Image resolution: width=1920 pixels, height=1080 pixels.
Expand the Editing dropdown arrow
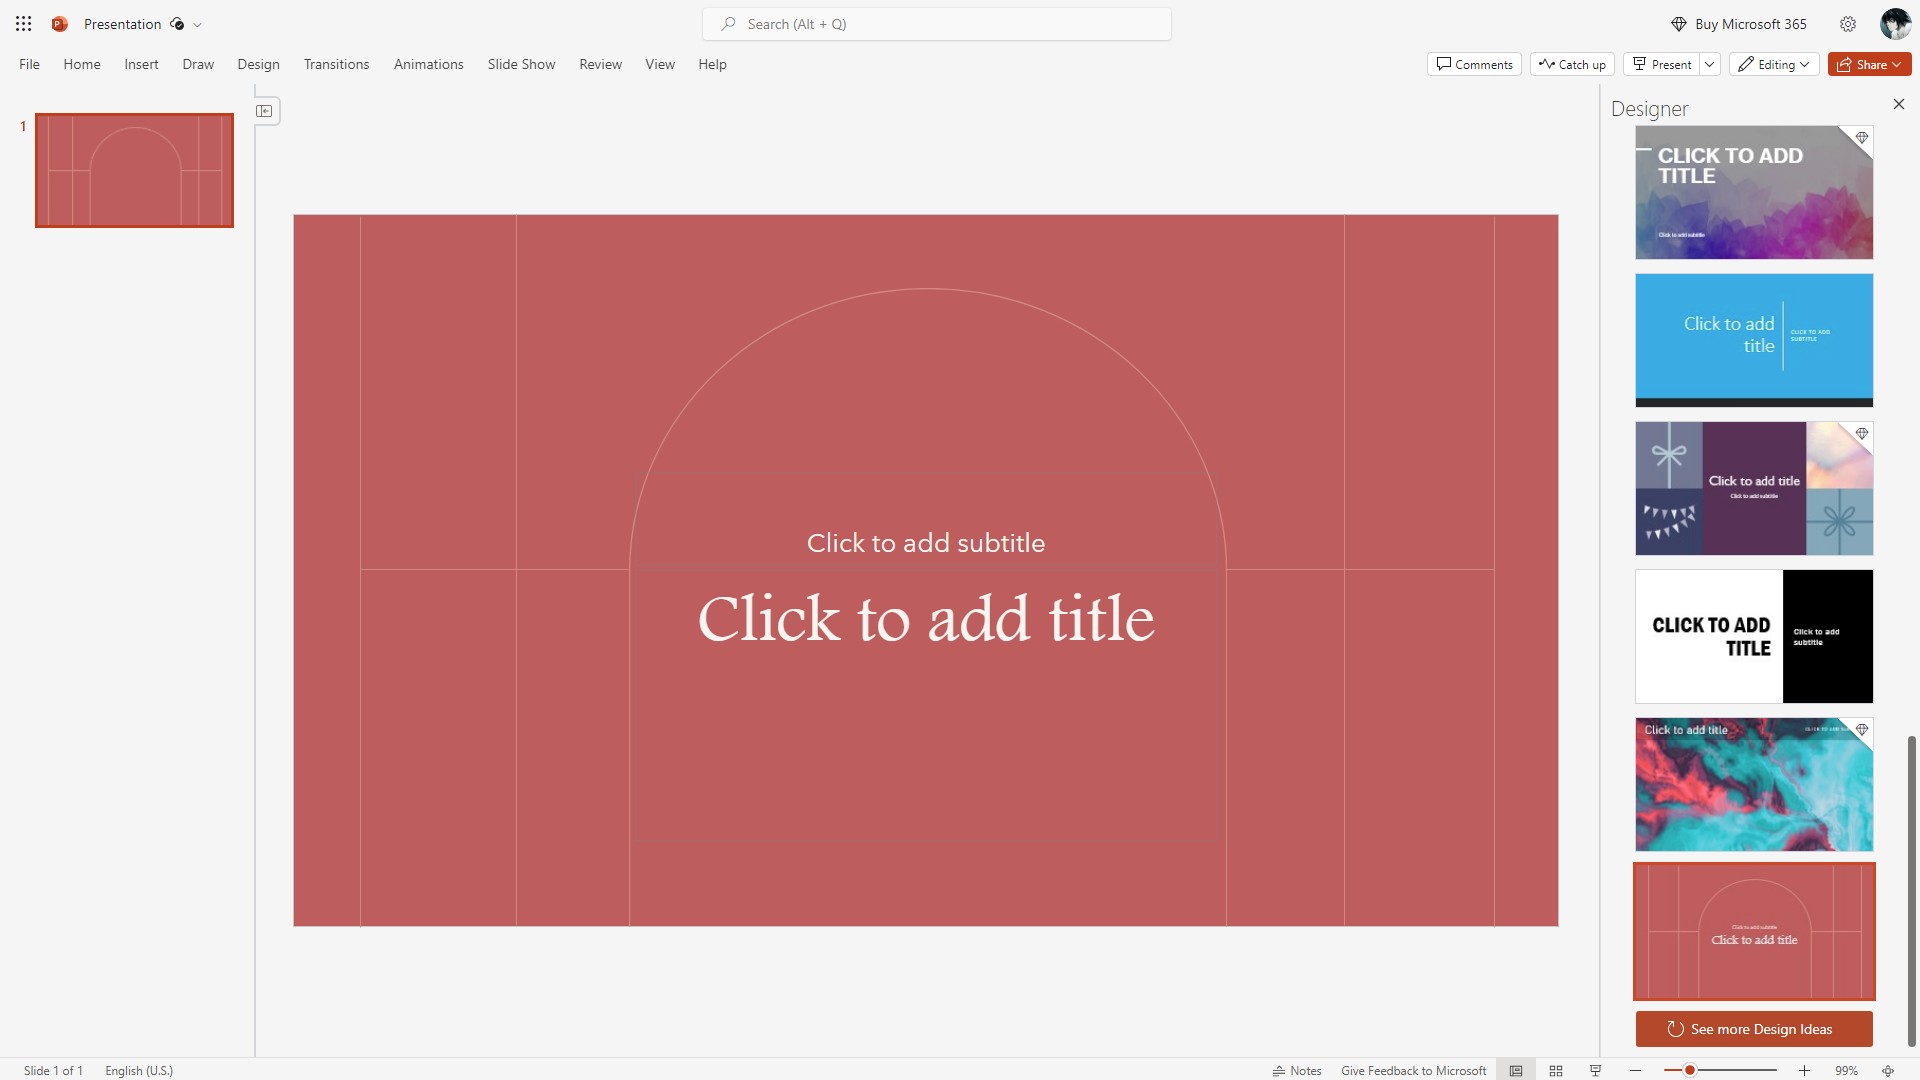pos(1805,63)
